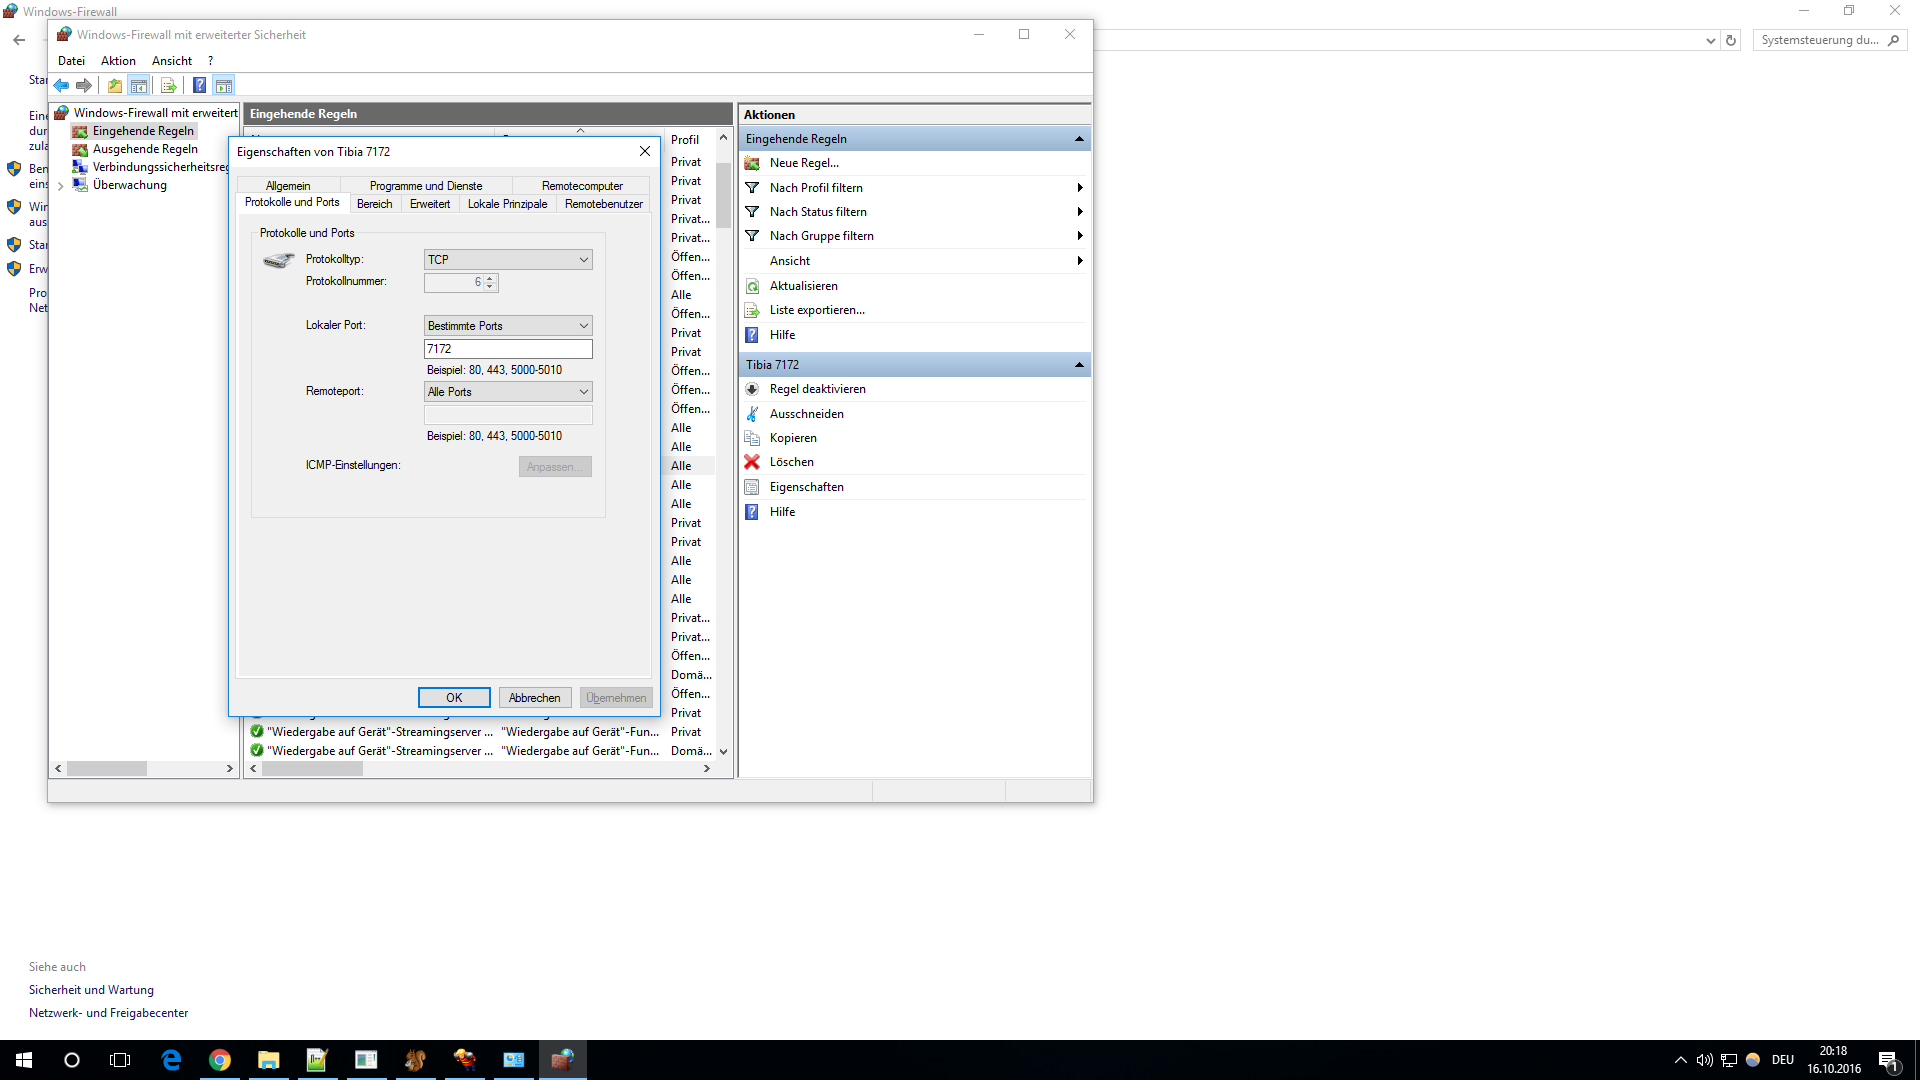
Task: Click the local port field containing 7172
Action: (x=508, y=349)
